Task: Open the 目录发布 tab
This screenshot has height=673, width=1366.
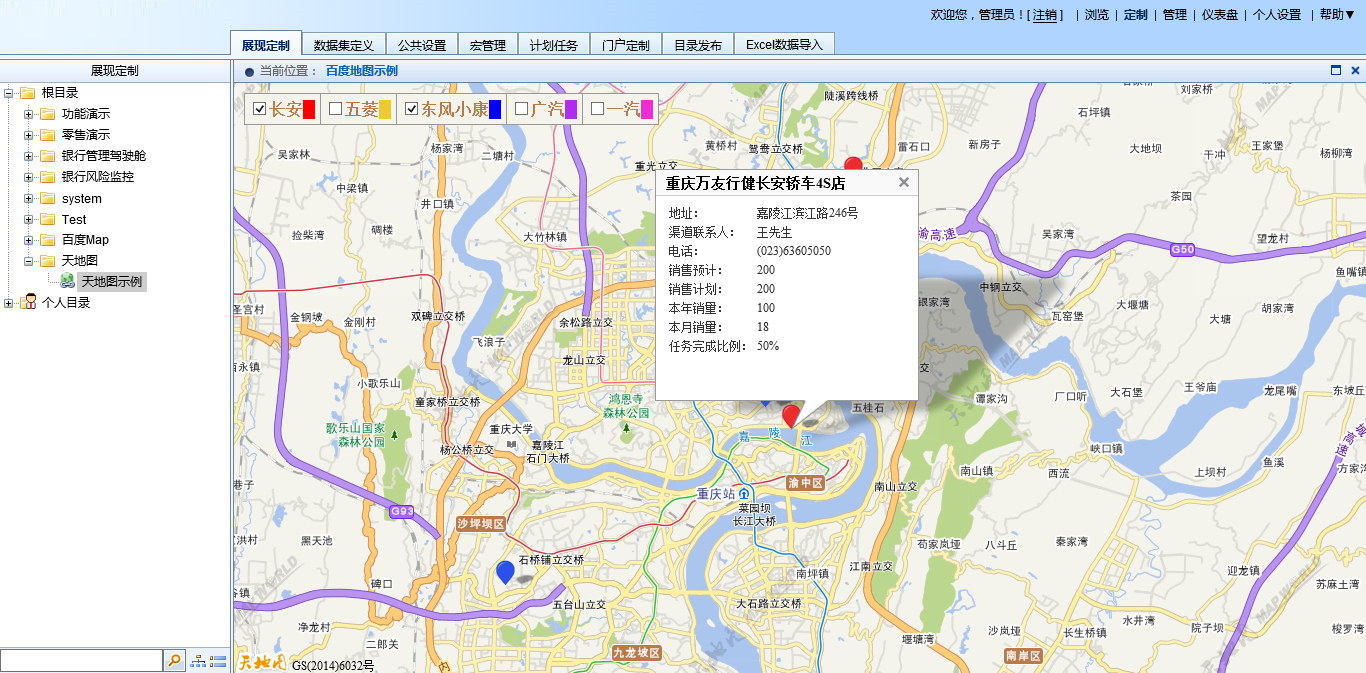Action: [x=698, y=45]
